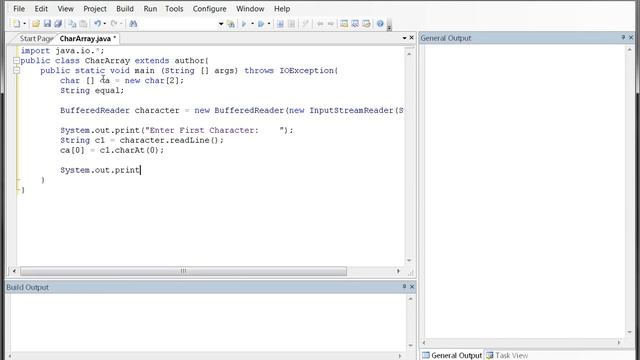640x360 pixels.
Task: Click the empty find text combo box
Action: click(x=178, y=24)
